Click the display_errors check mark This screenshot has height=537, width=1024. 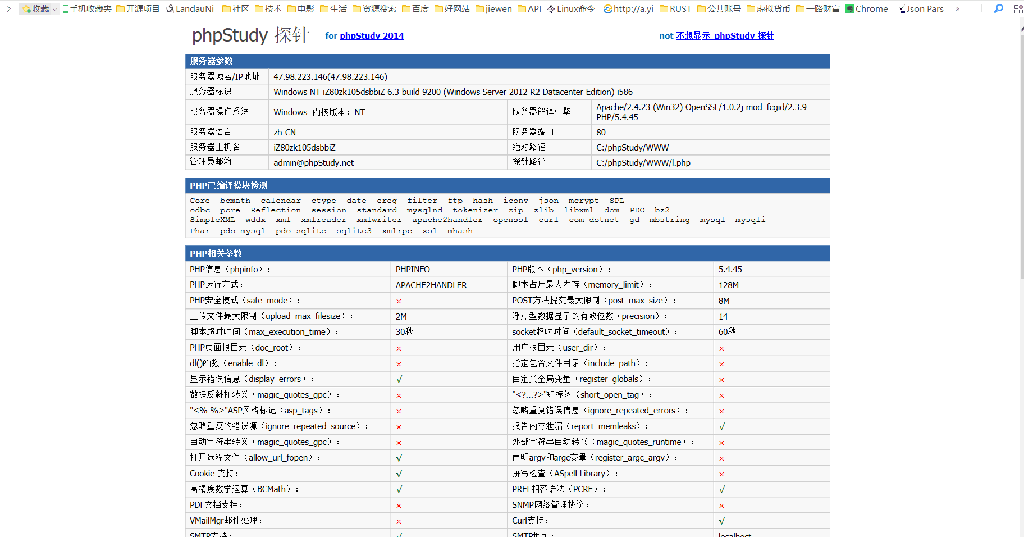(x=399, y=379)
